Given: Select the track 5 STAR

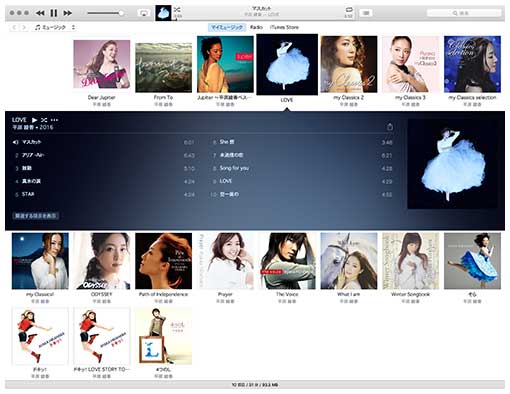Looking at the screenshot, I should click(103, 194).
